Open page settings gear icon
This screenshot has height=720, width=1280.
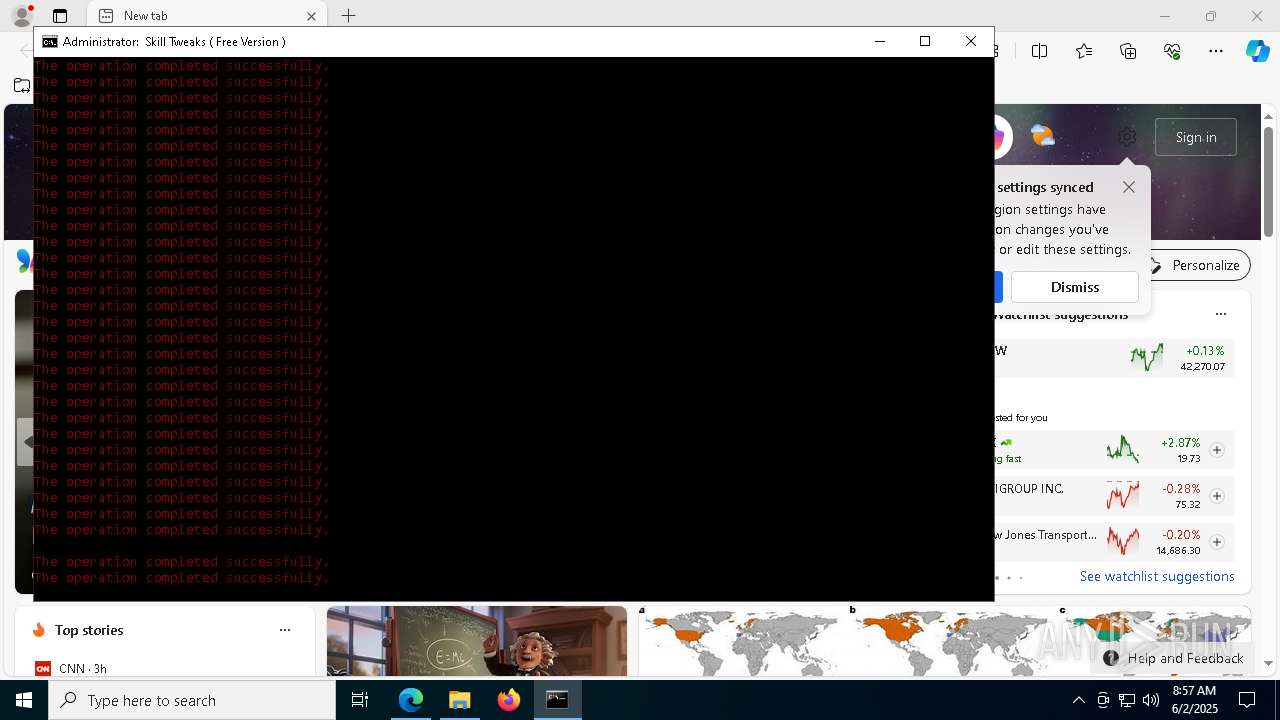[1127, 137]
